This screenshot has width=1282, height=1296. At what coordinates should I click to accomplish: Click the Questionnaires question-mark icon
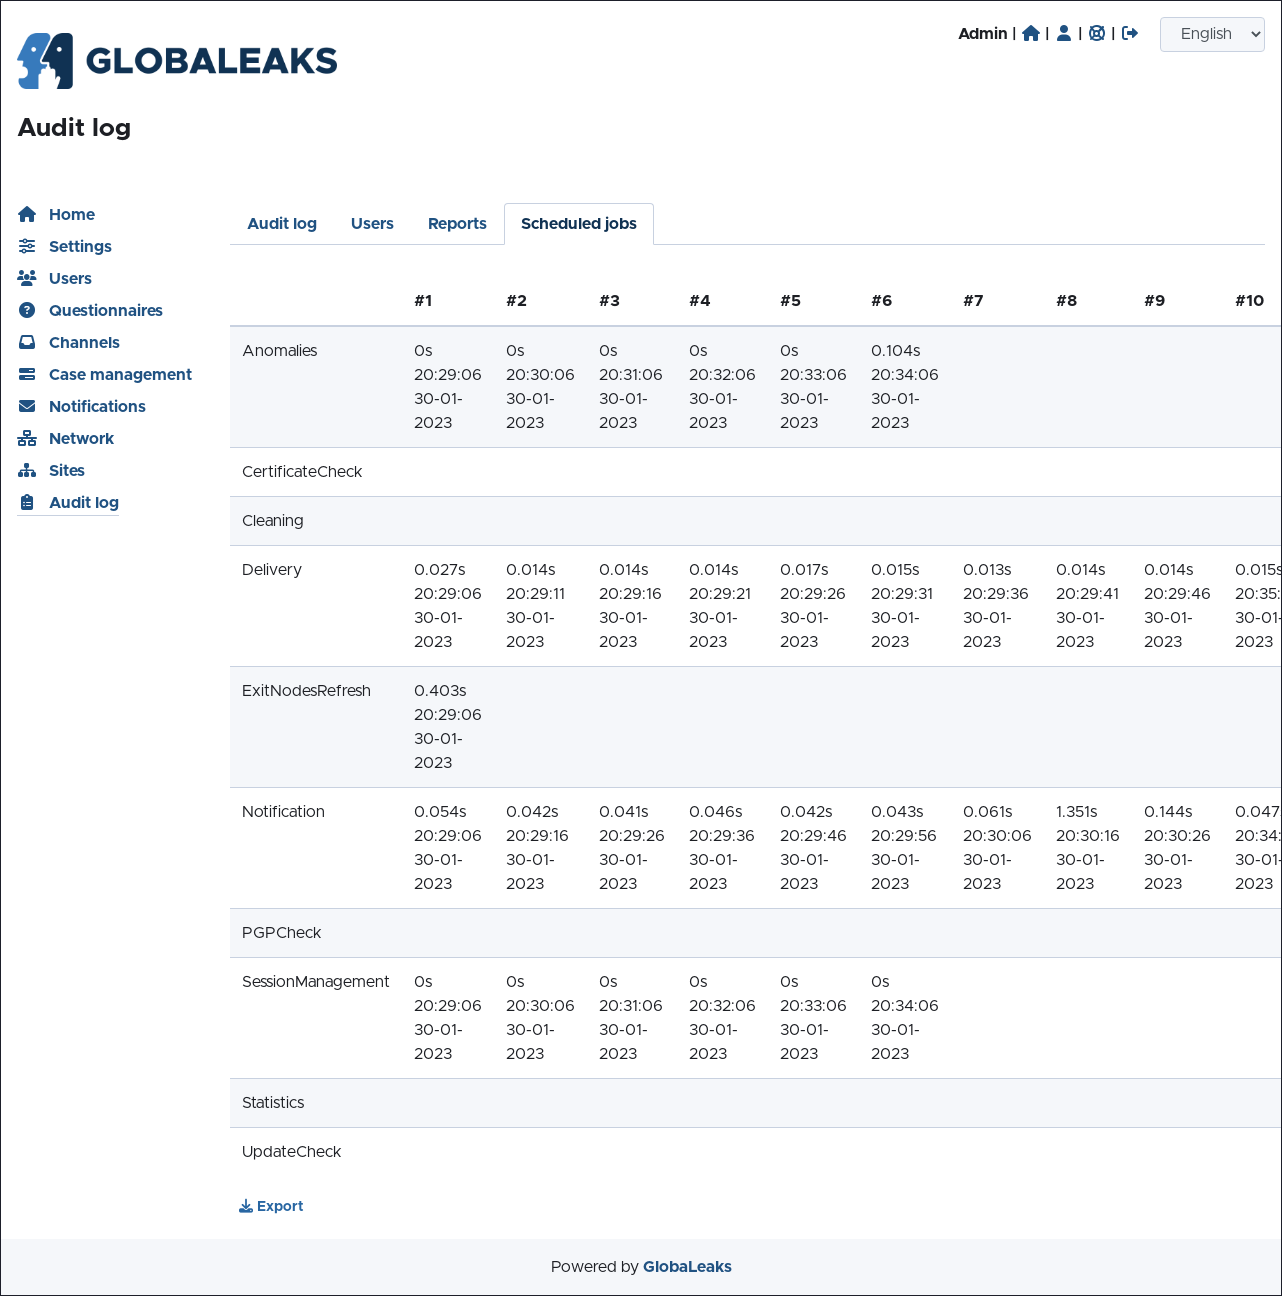pyautogui.click(x=27, y=310)
